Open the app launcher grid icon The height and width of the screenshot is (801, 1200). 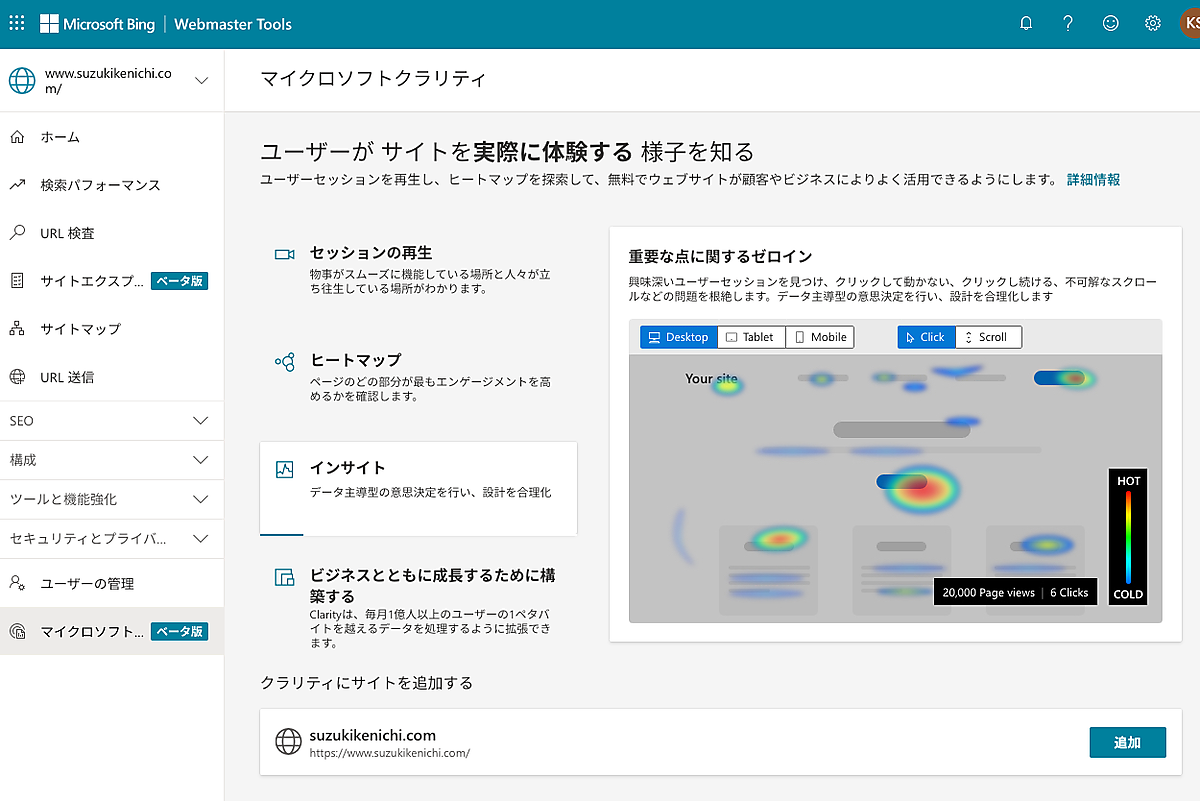point(17,24)
